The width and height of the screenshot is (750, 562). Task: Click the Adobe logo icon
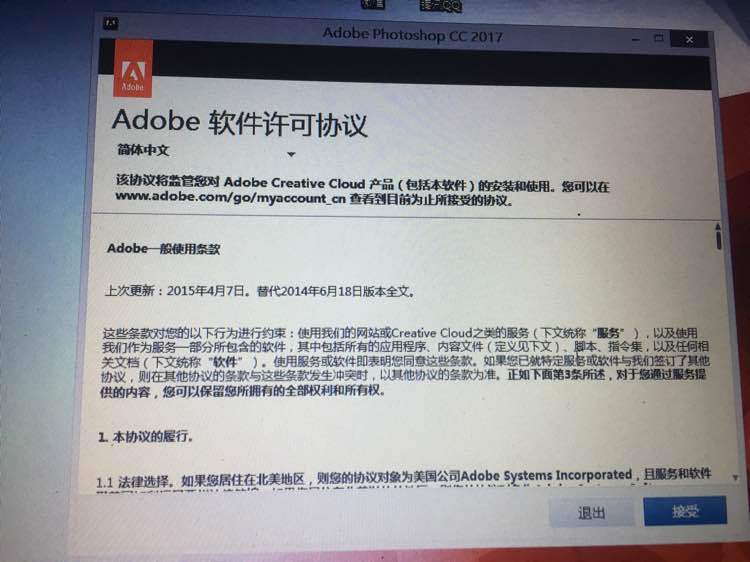[x=133, y=69]
